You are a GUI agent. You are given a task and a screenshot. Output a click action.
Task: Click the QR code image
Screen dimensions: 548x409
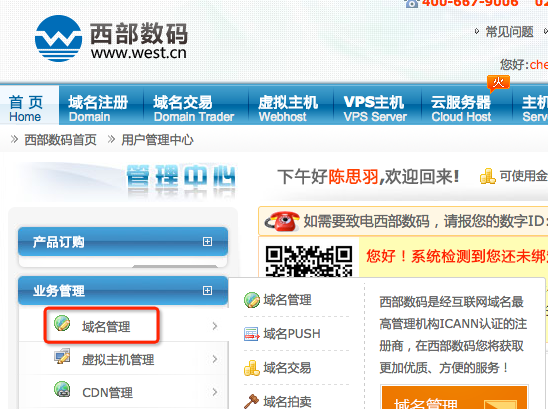[309, 261]
